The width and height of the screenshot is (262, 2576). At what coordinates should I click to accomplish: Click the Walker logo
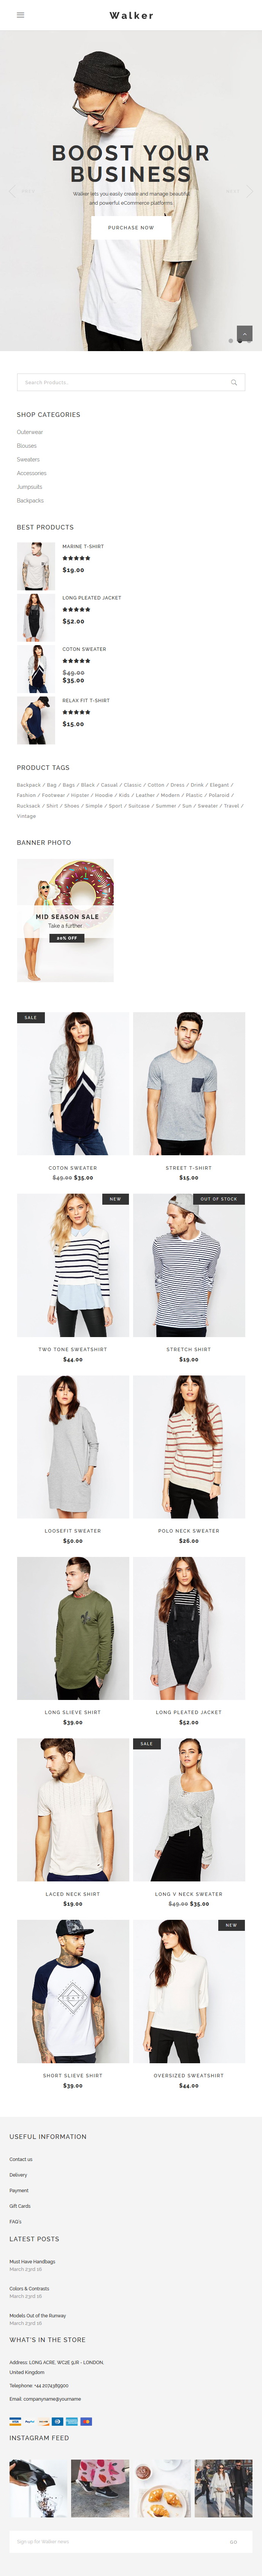tap(131, 15)
